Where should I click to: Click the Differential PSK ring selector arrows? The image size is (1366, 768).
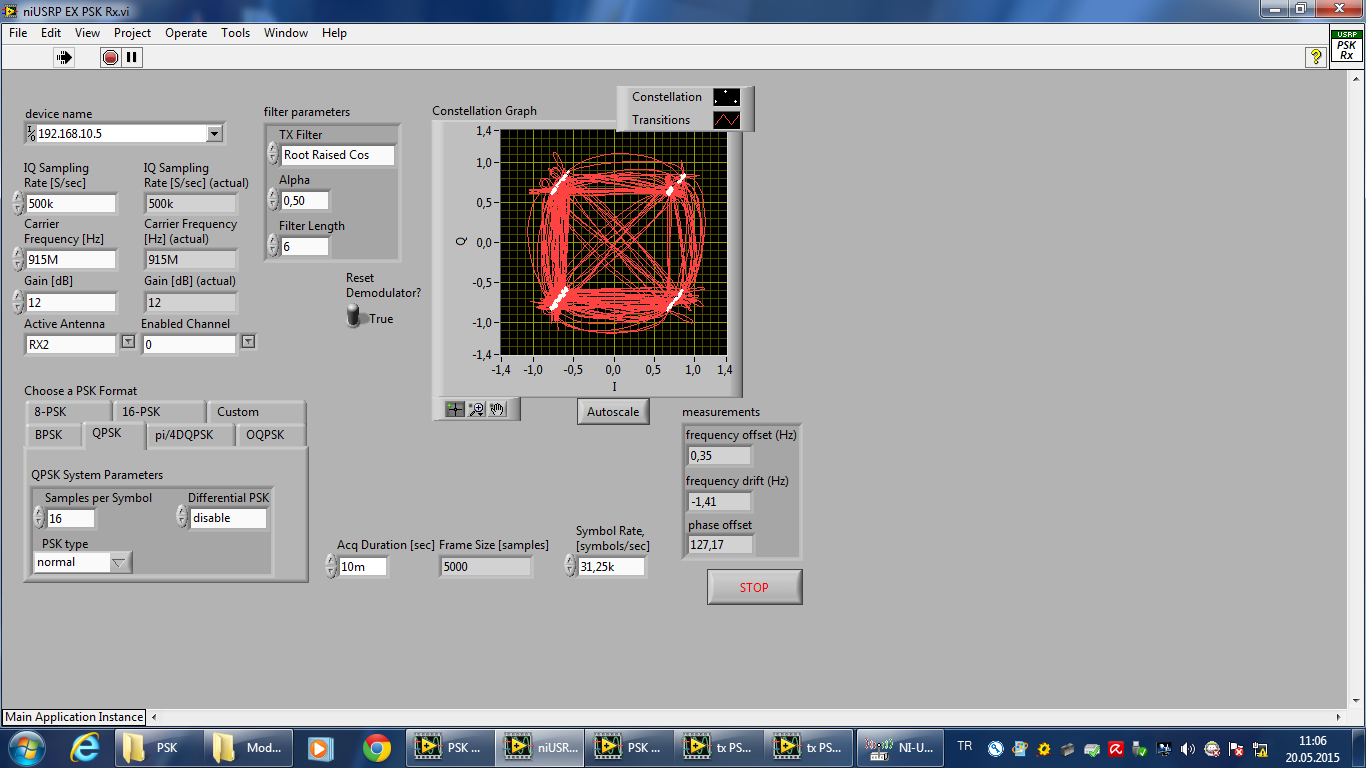pyautogui.click(x=182, y=517)
